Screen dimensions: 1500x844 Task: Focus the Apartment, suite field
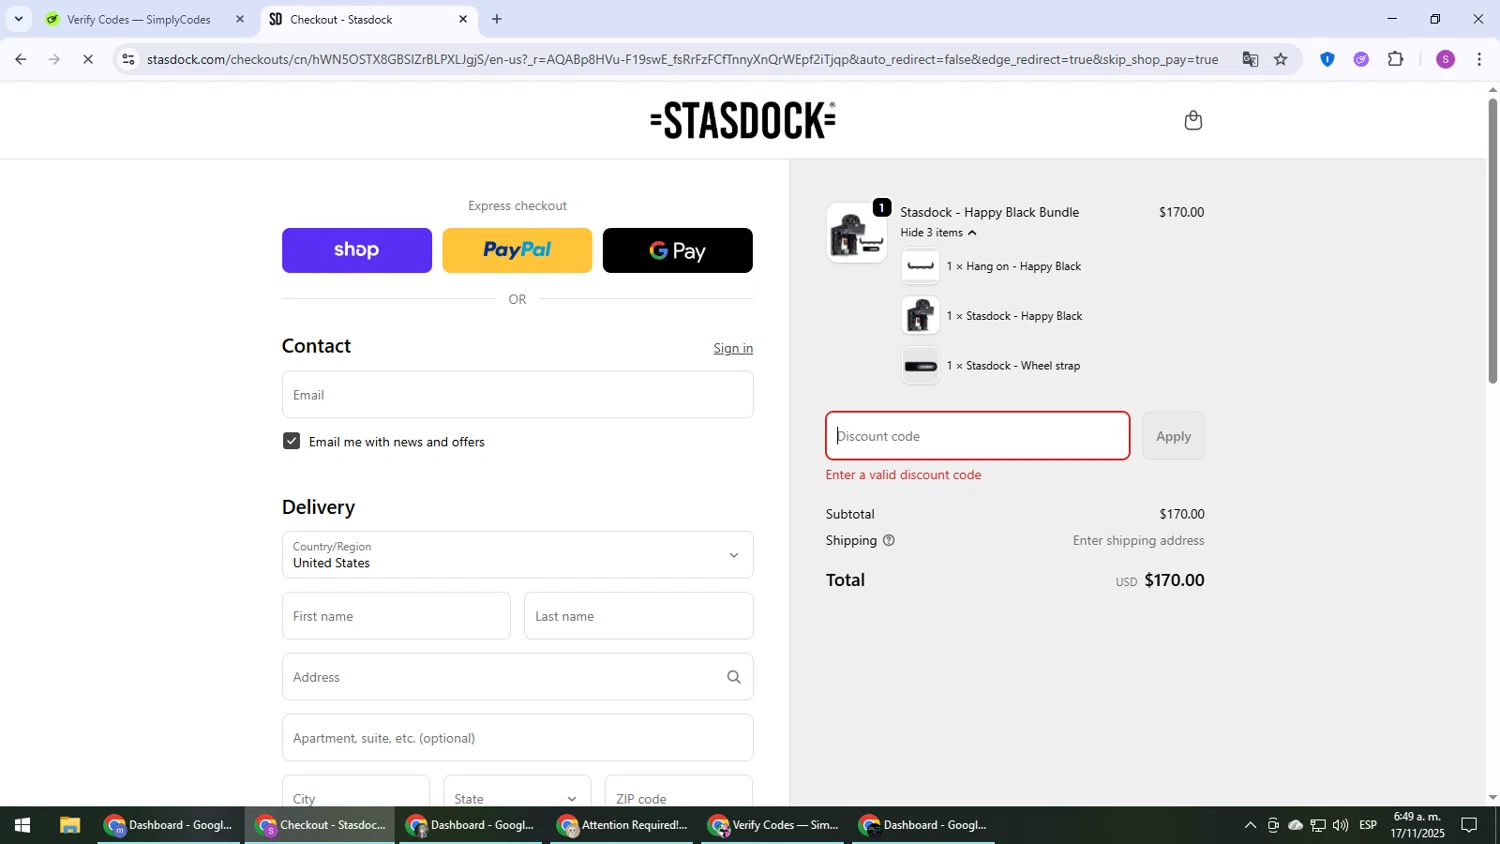517,738
